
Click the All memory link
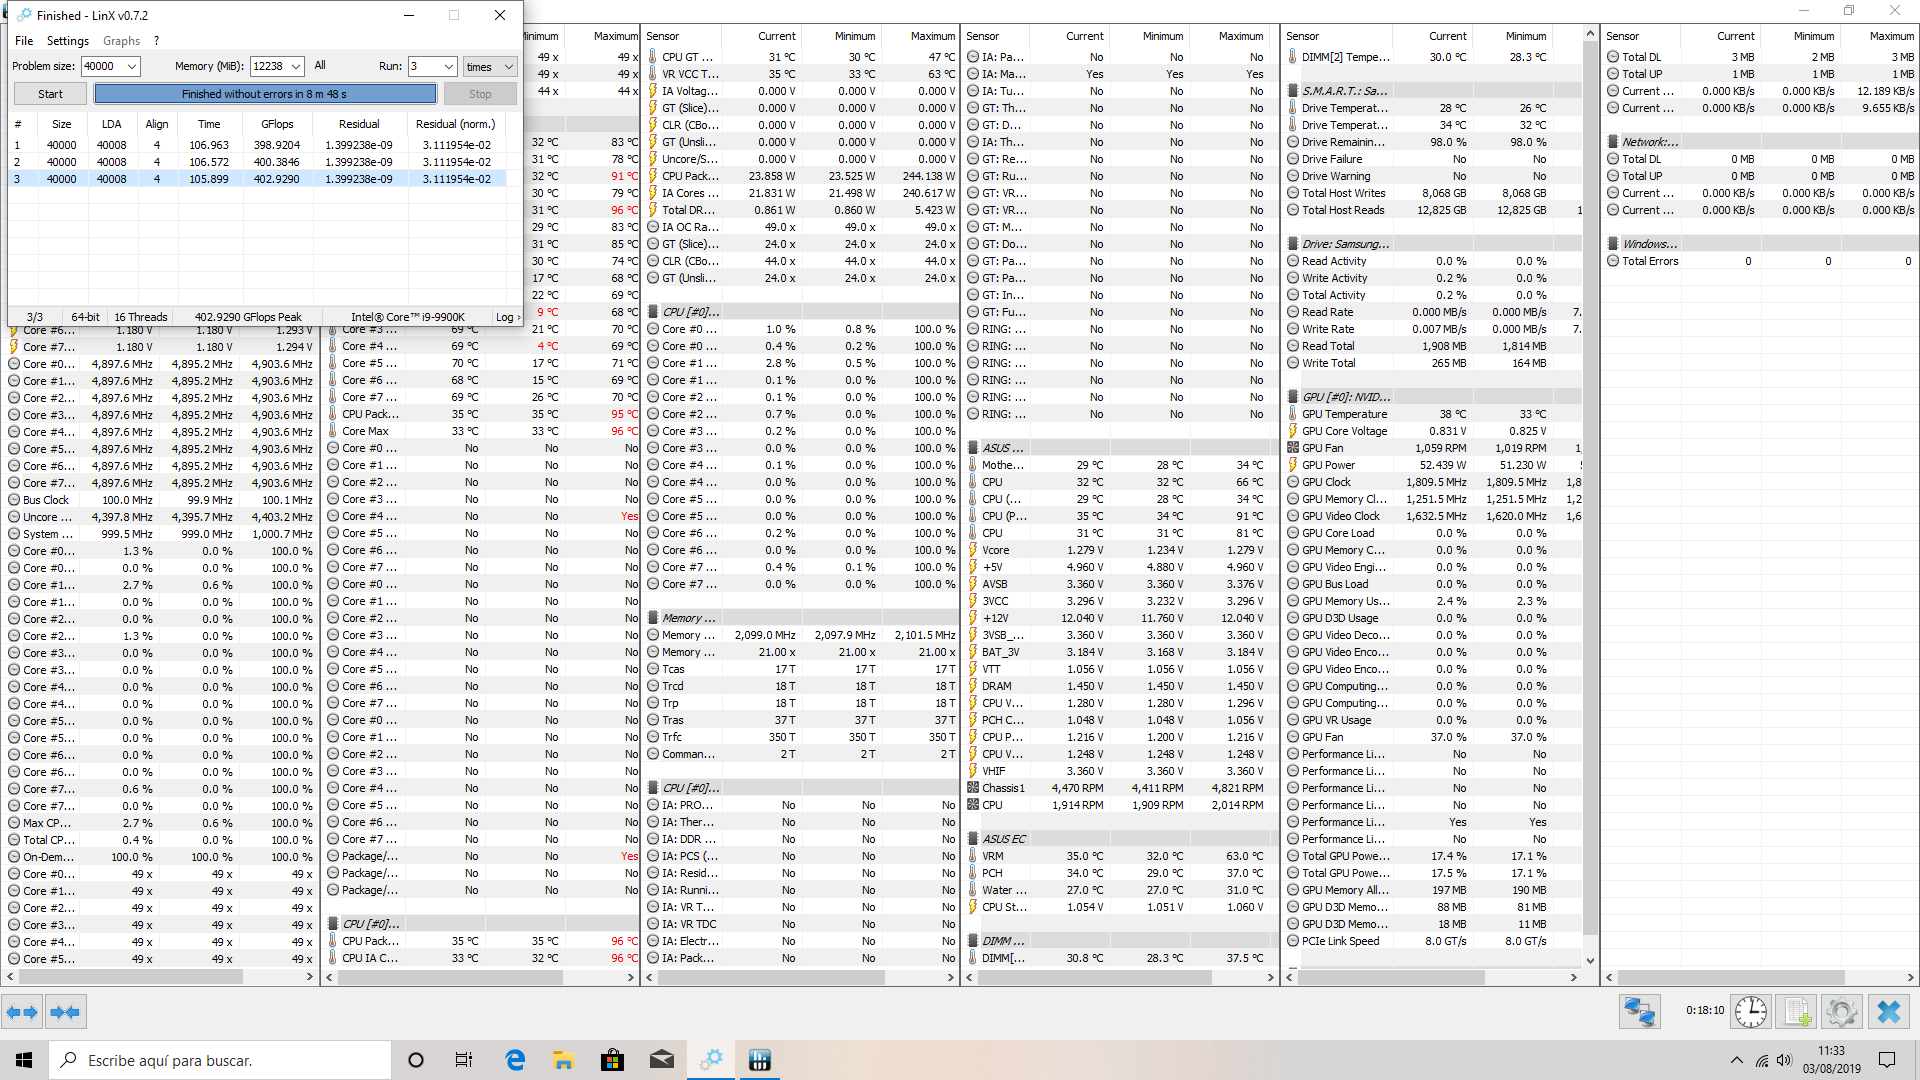click(x=320, y=65)
